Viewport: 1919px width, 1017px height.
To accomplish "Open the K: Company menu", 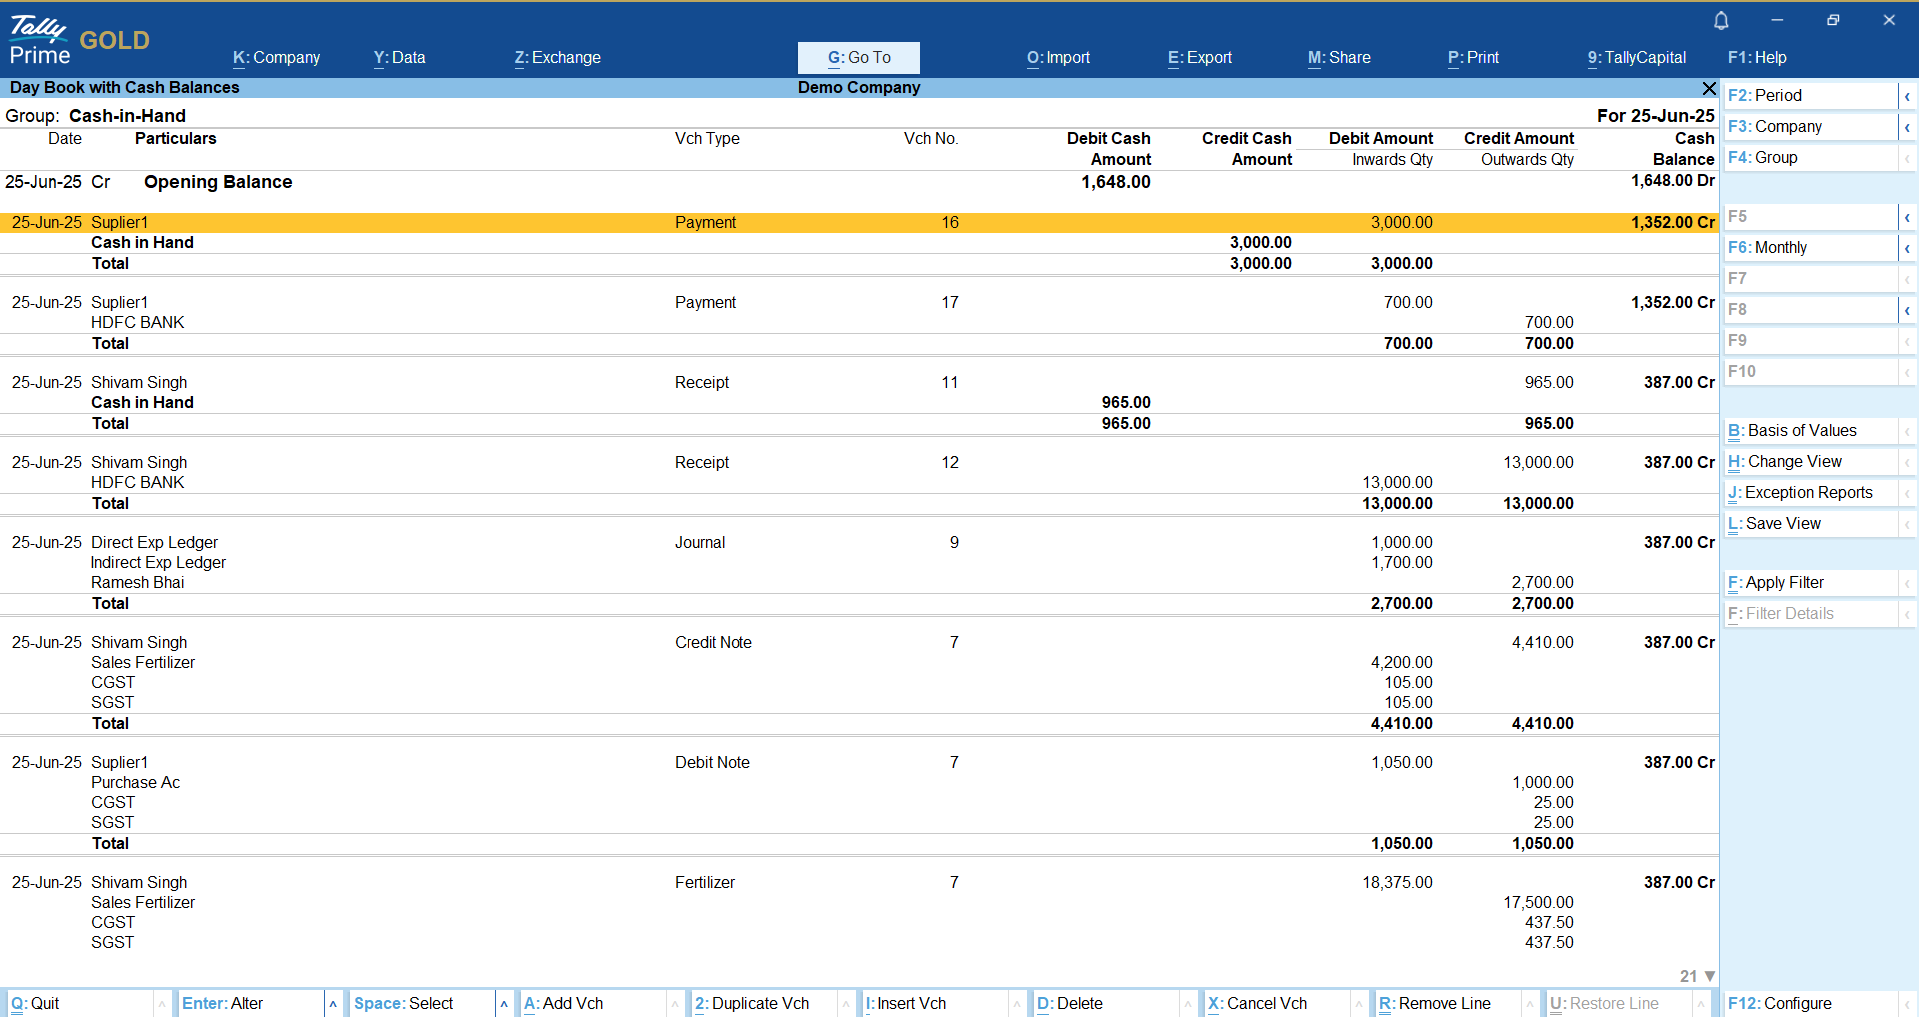I will click(276, 58).
